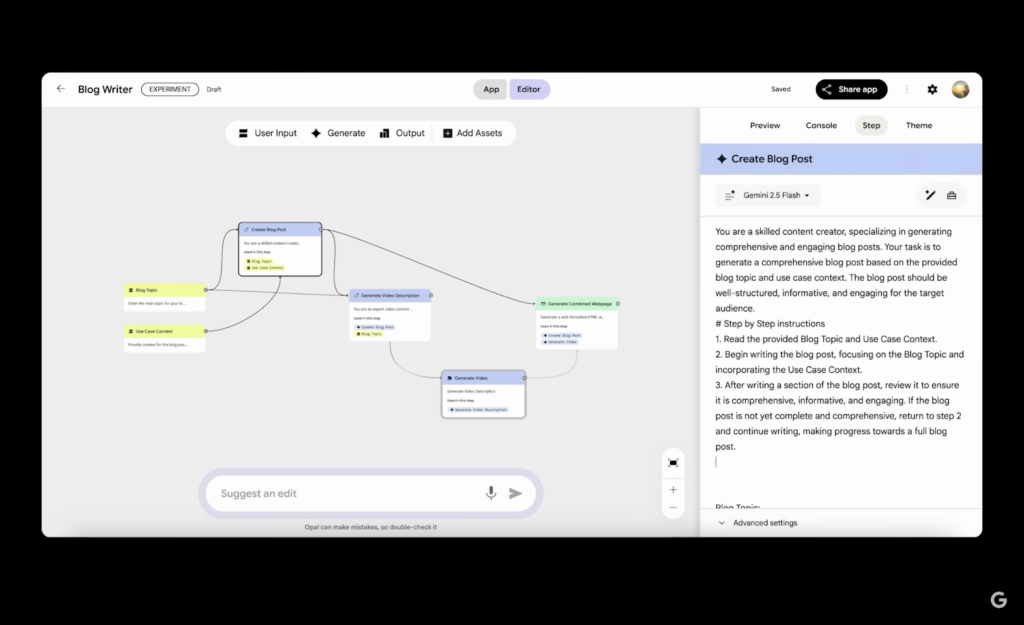Expand Advanced settings
This screenshot has width=1024, height=625.
(758, 523)
